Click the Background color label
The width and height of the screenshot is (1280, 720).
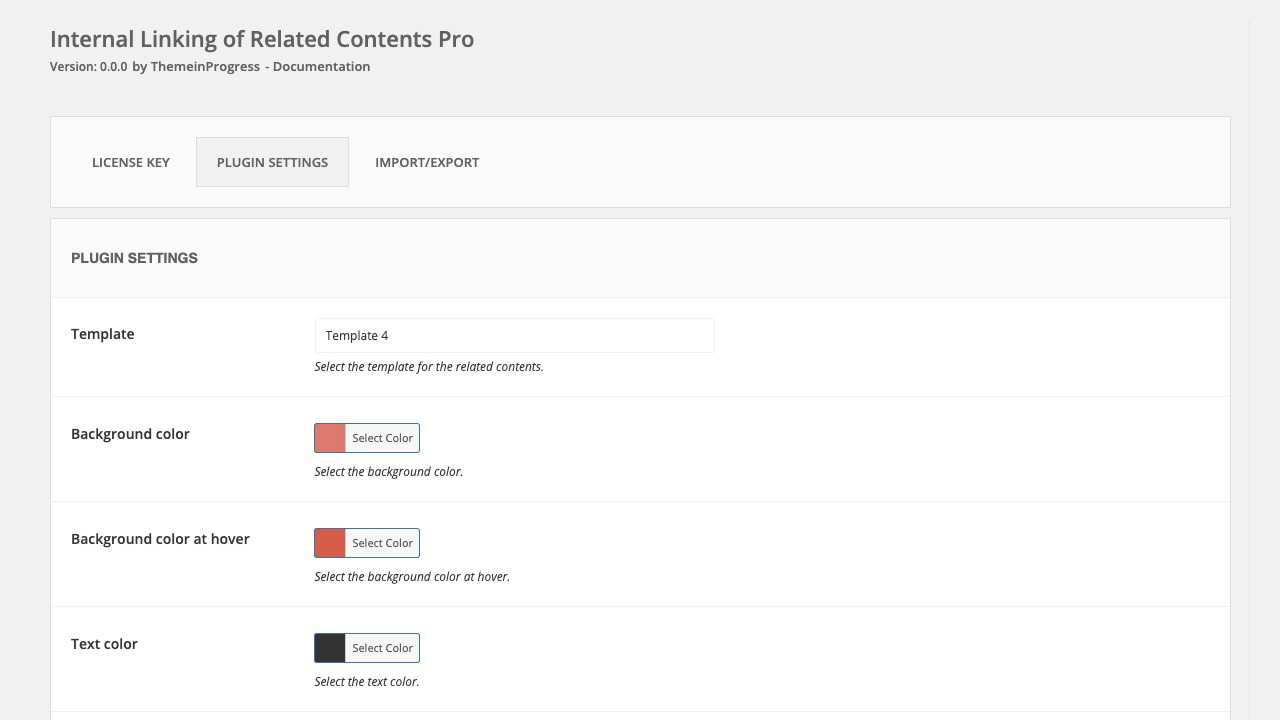point(130,434)
